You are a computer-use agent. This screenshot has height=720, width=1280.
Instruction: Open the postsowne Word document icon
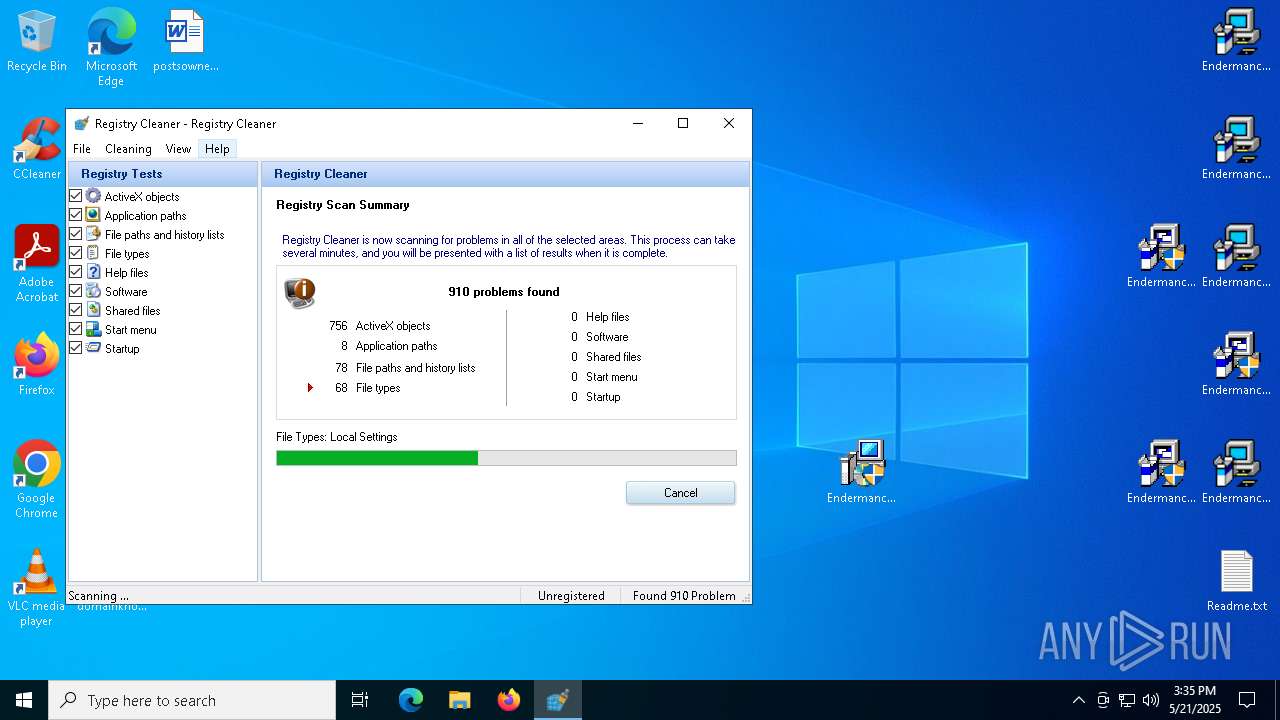pos(185,42)
